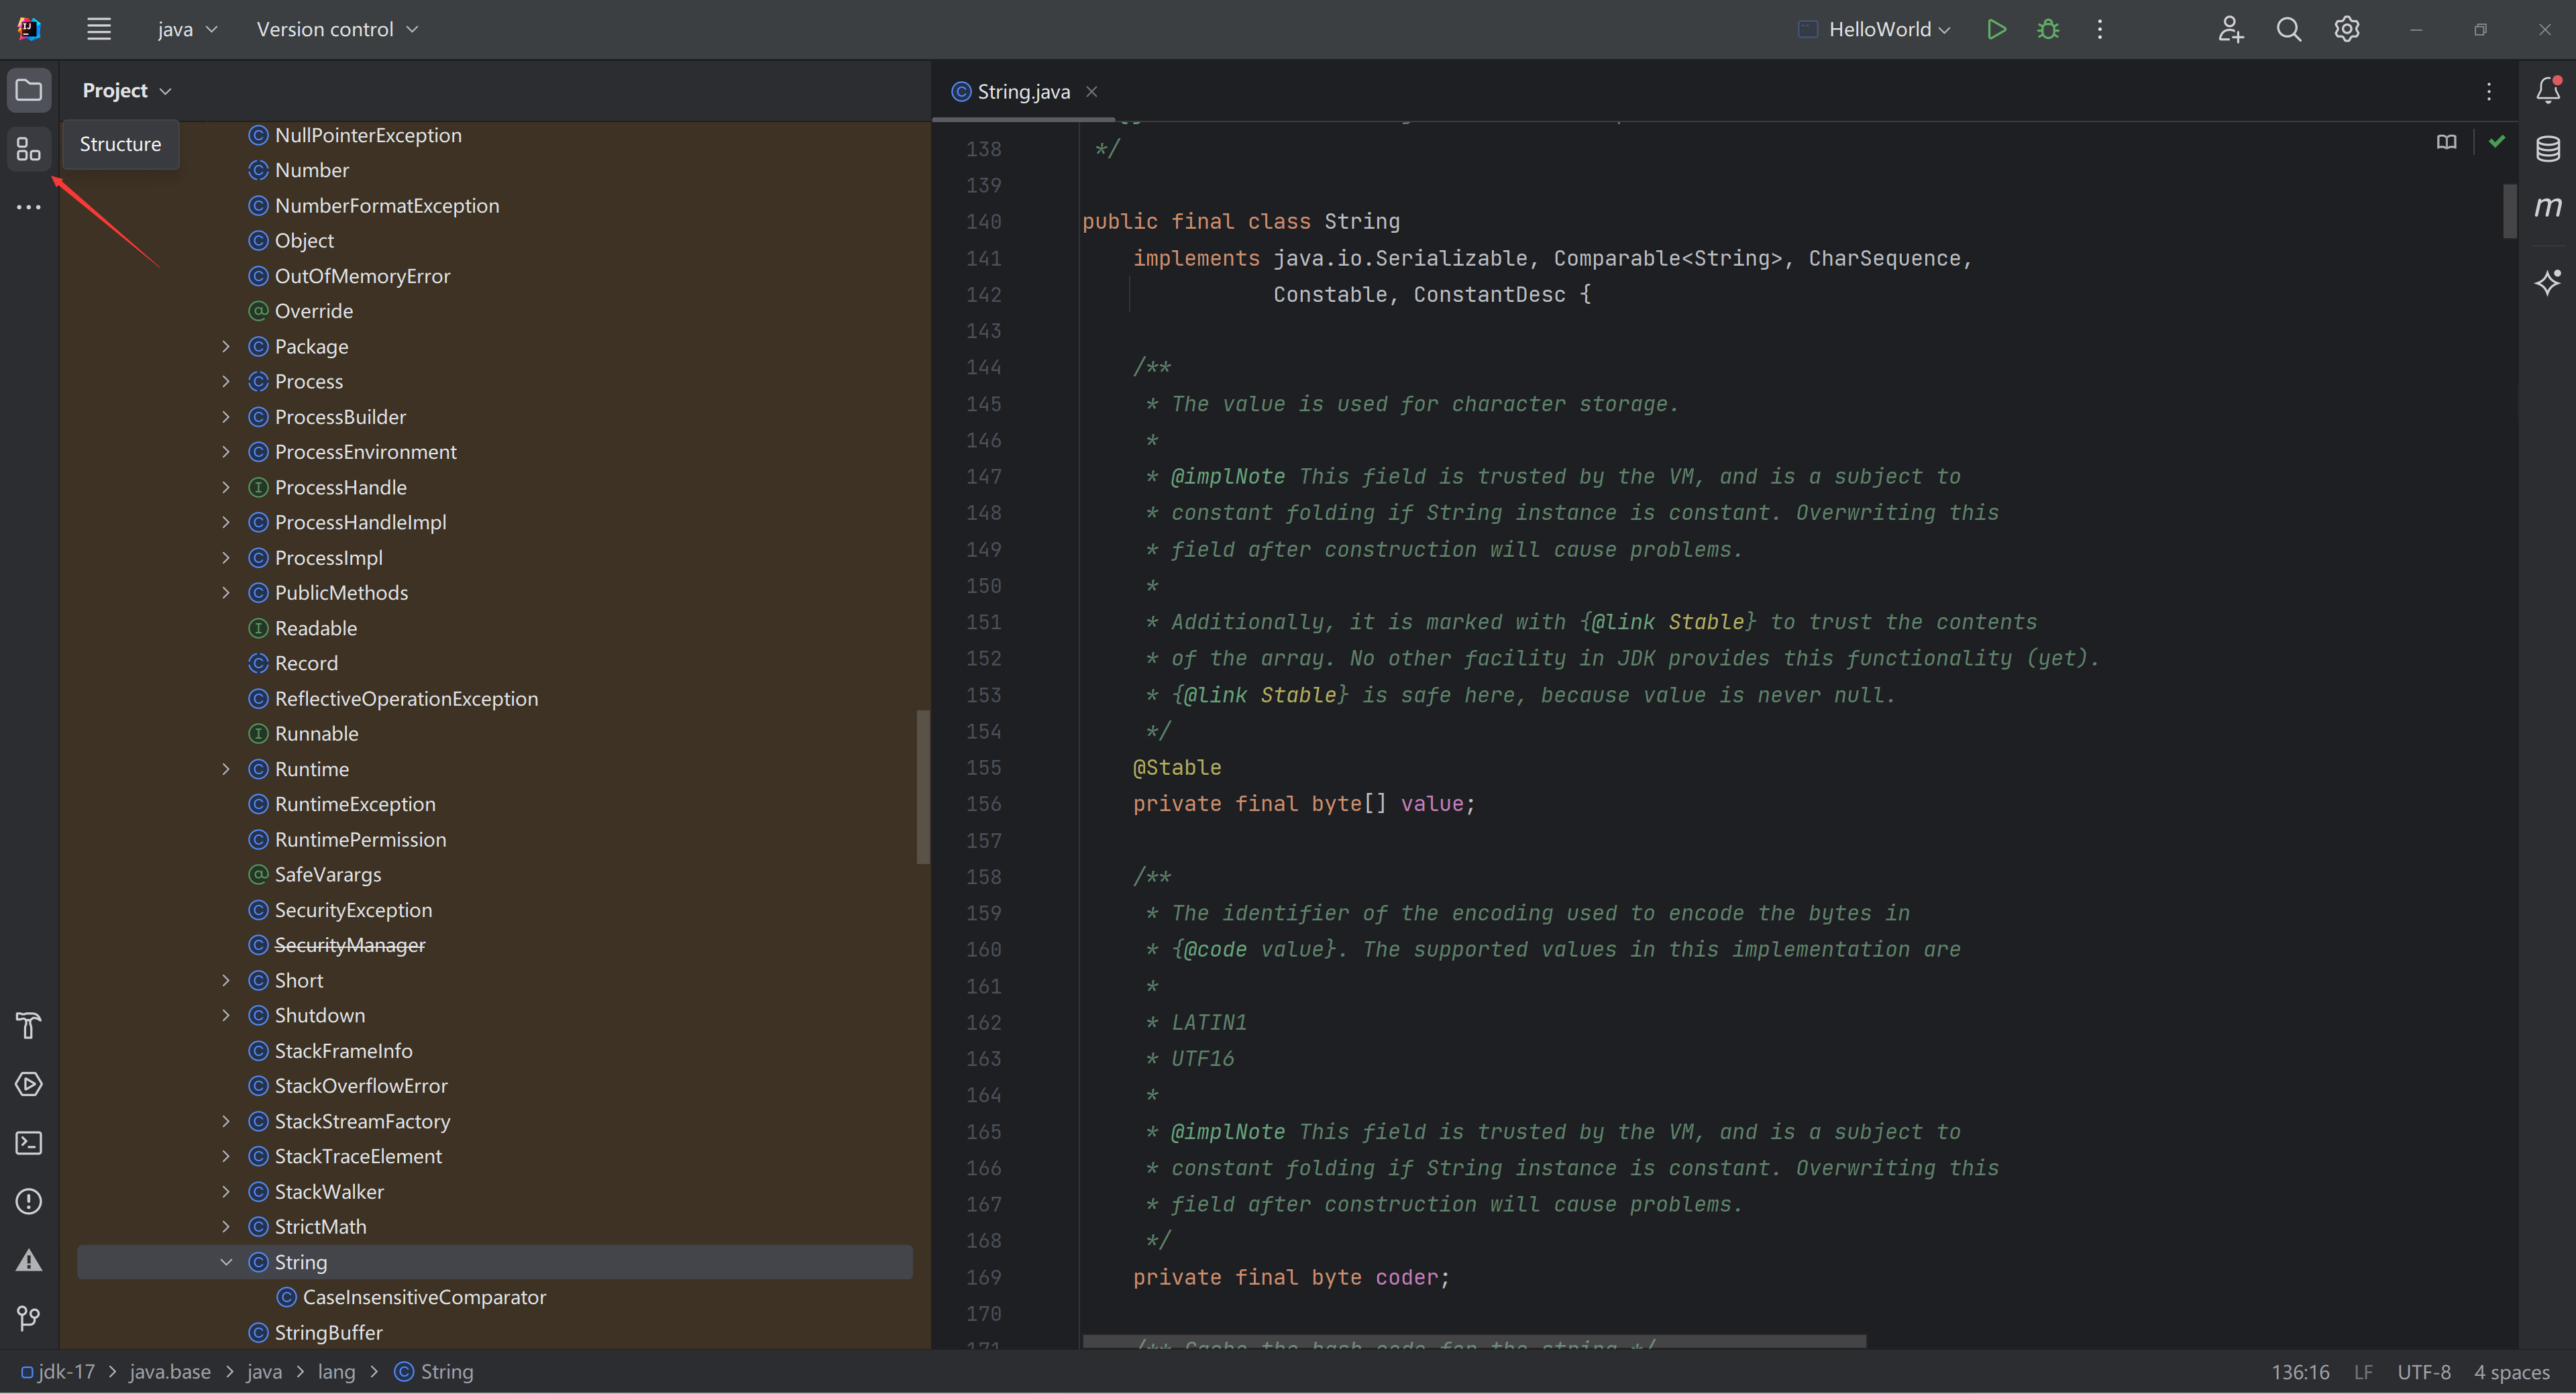
Task: Open Code With Me user icon
Action: pyautogui.click(x=2230, y=29)
